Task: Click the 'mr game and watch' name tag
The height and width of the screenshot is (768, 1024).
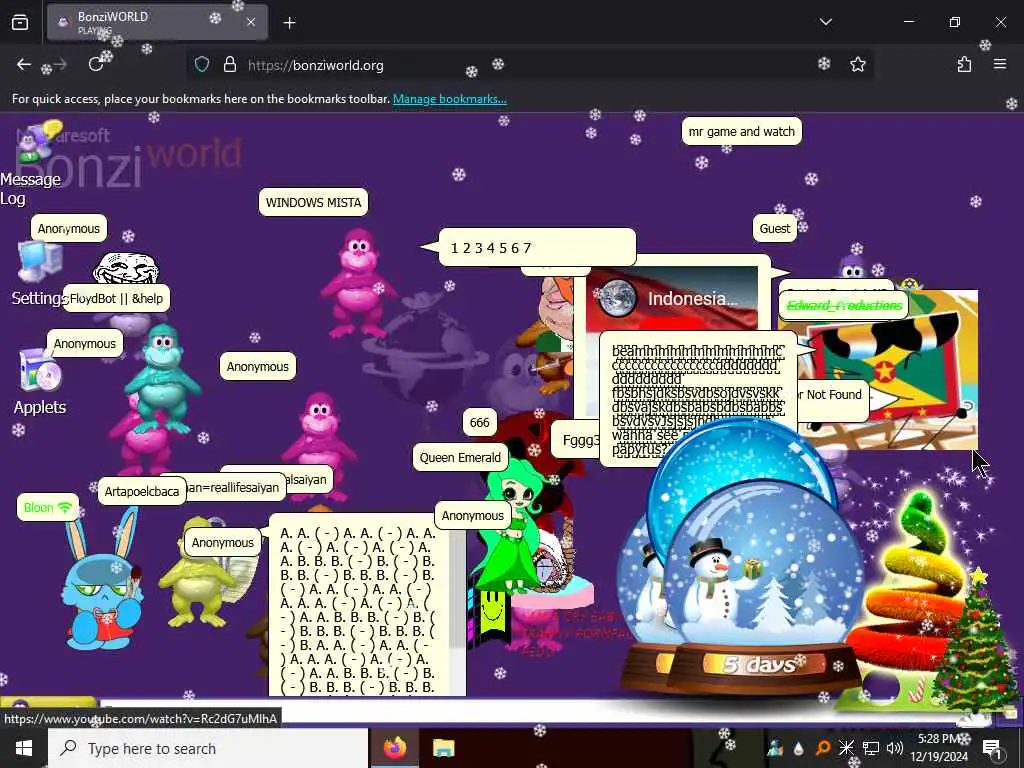Action: 741,131
